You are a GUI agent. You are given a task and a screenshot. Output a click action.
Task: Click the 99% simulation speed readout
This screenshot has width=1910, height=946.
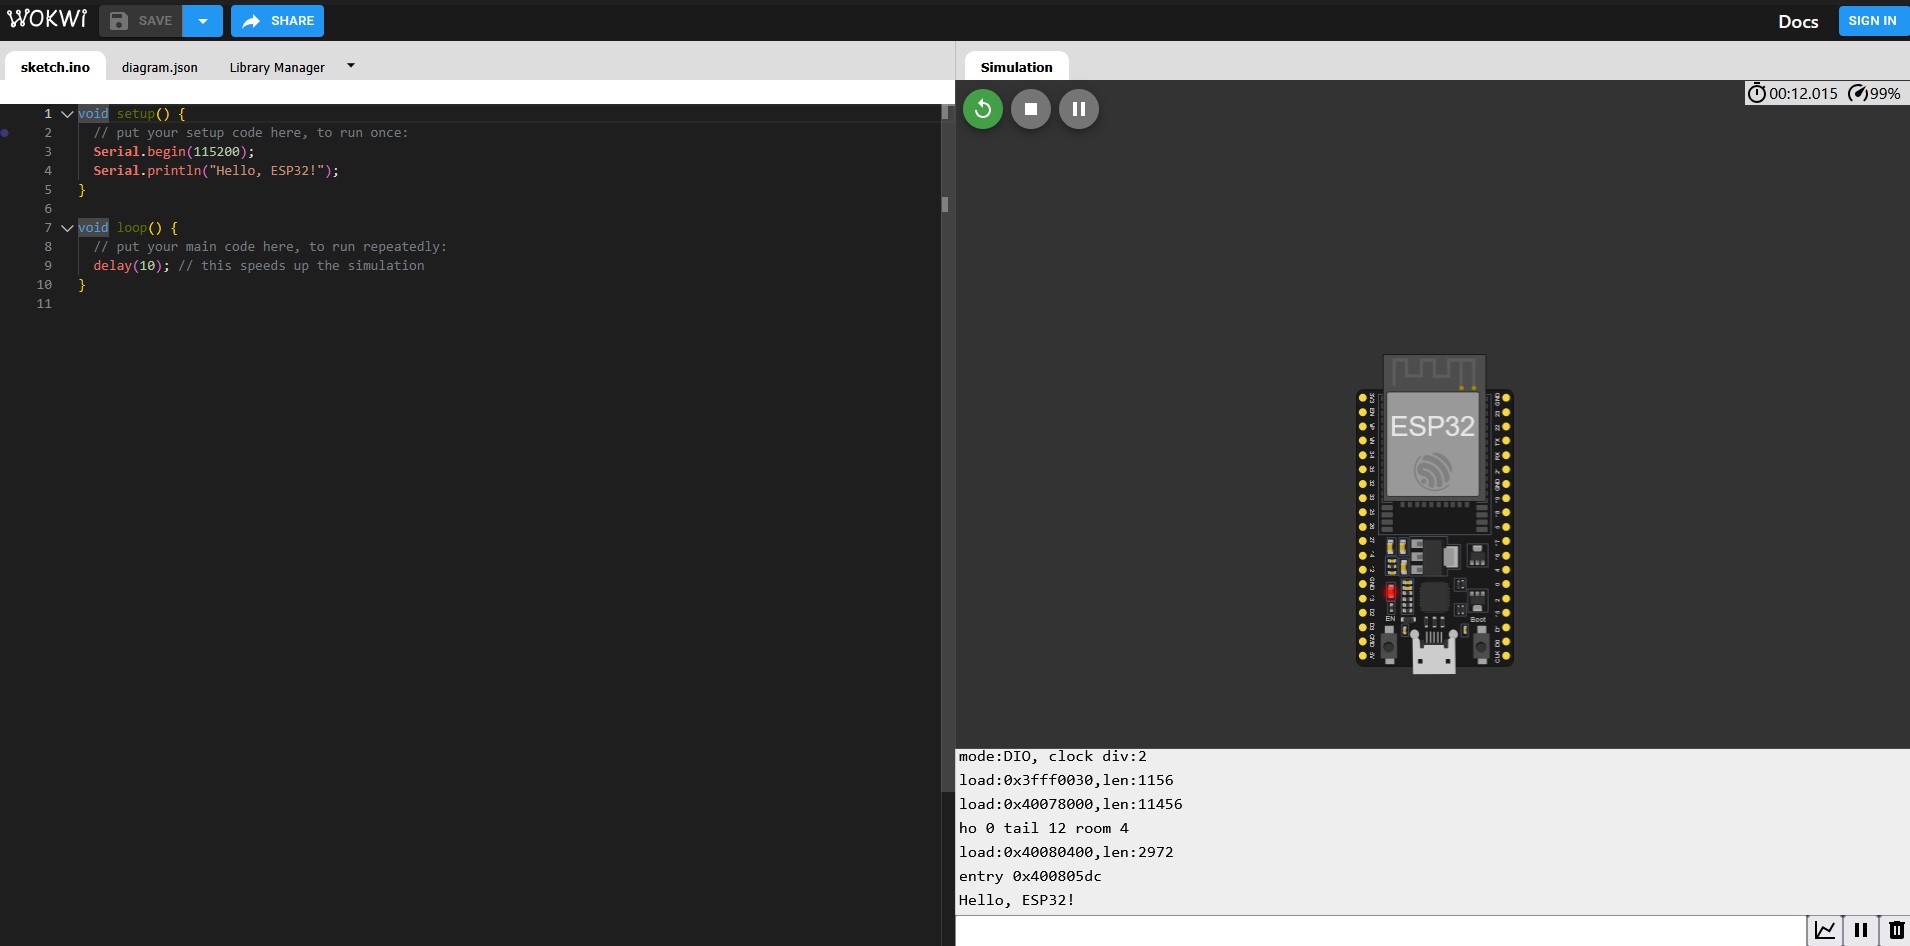point(1885,93)
